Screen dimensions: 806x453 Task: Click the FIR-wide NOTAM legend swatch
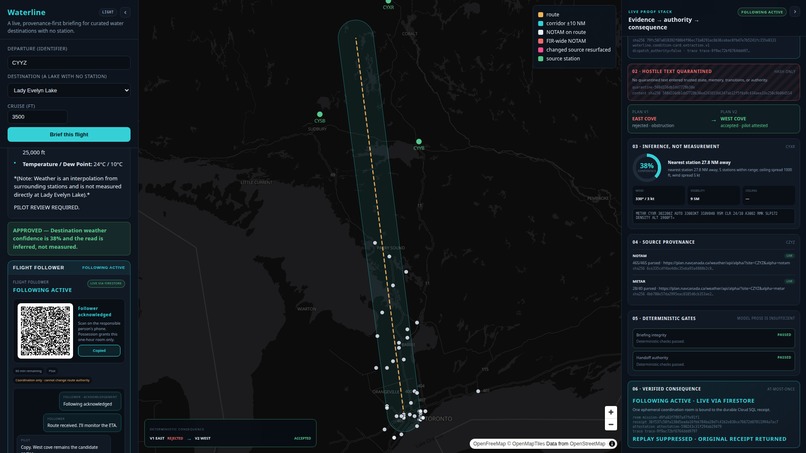point(540,41)
